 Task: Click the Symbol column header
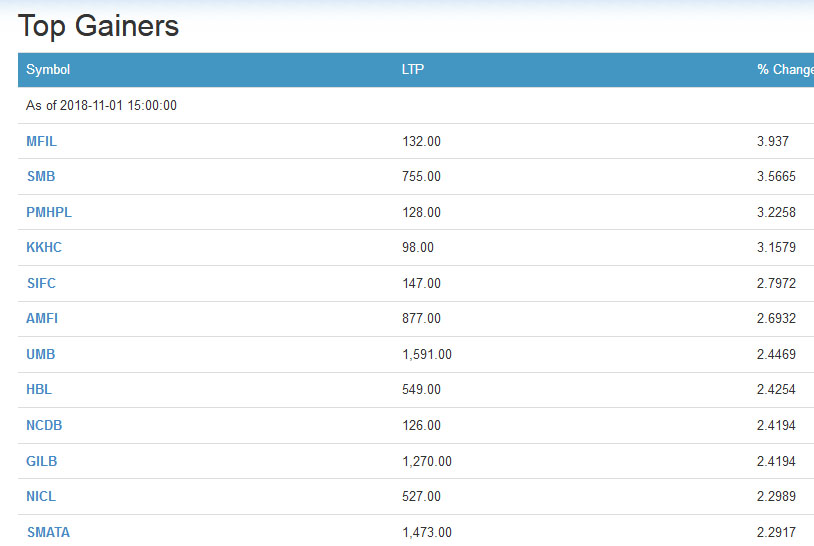(x=48, y=70)
